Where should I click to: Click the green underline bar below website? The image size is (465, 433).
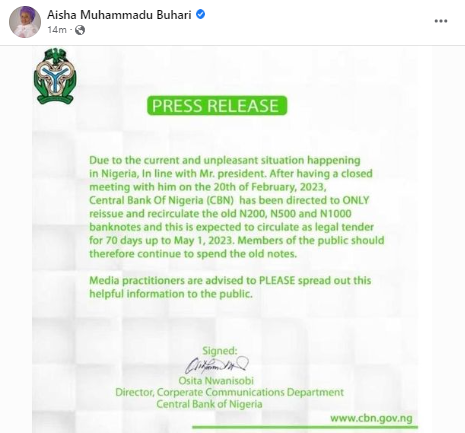tap(305, 427)
